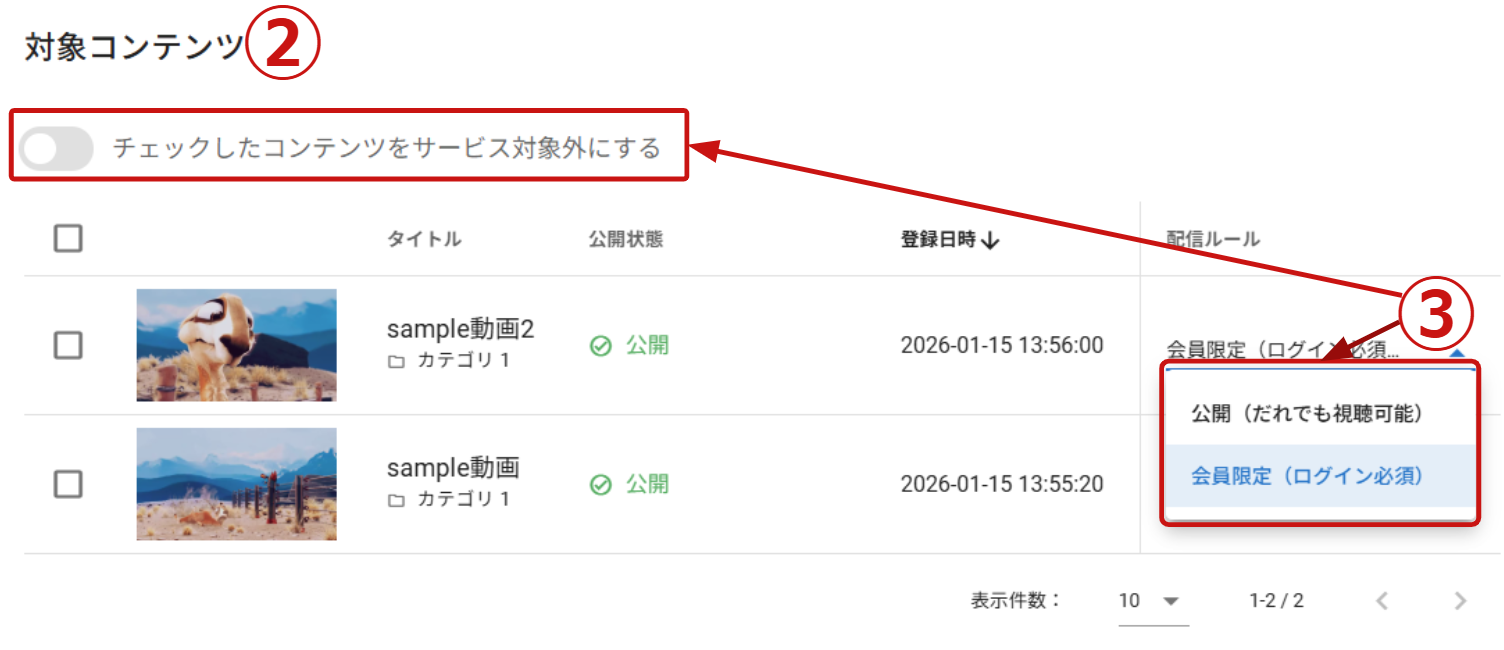1504x650 pixels.
Task: Go to the previous page arrow
Action: [x=1382, y=601]
